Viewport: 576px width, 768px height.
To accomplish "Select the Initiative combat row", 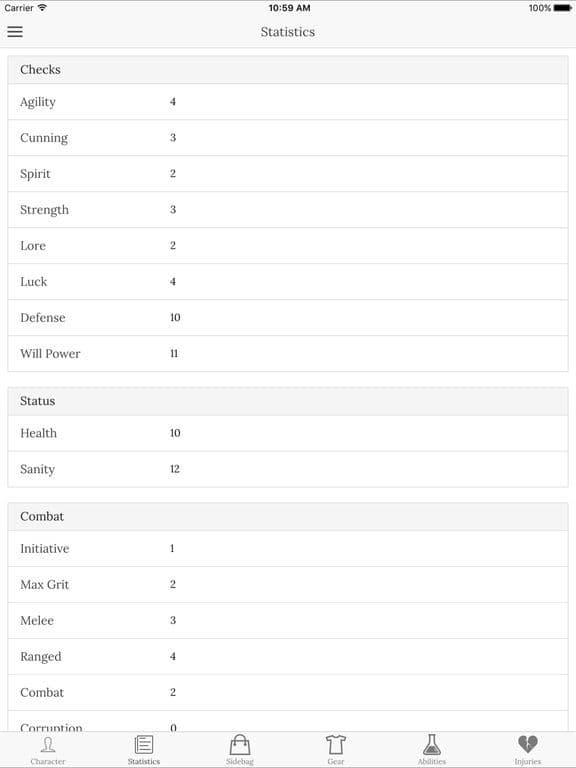I will click(288, 549).
